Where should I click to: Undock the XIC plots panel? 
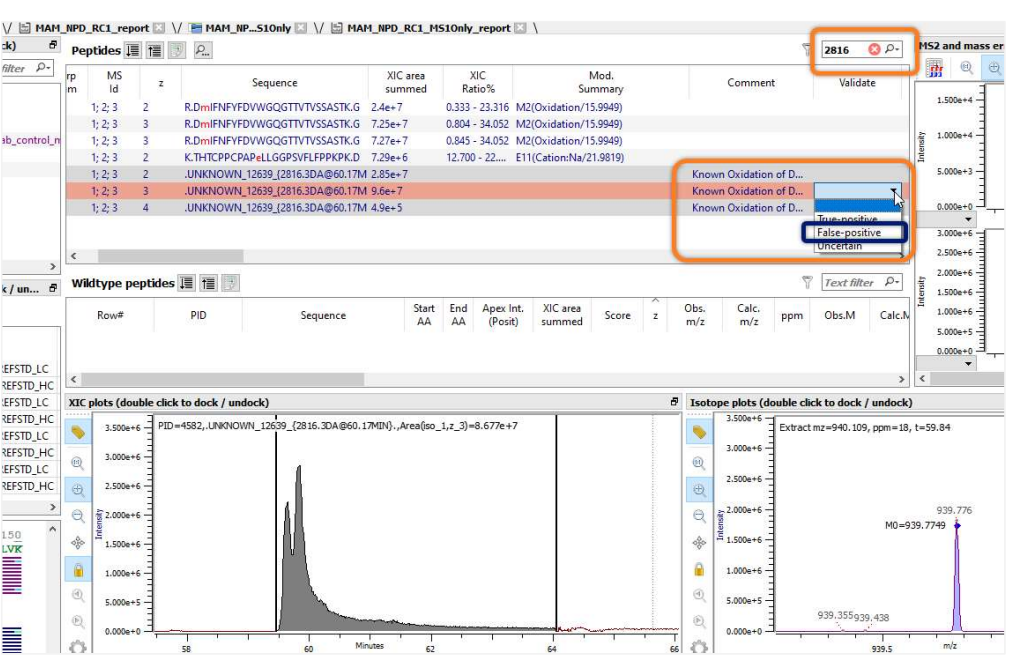674,402
